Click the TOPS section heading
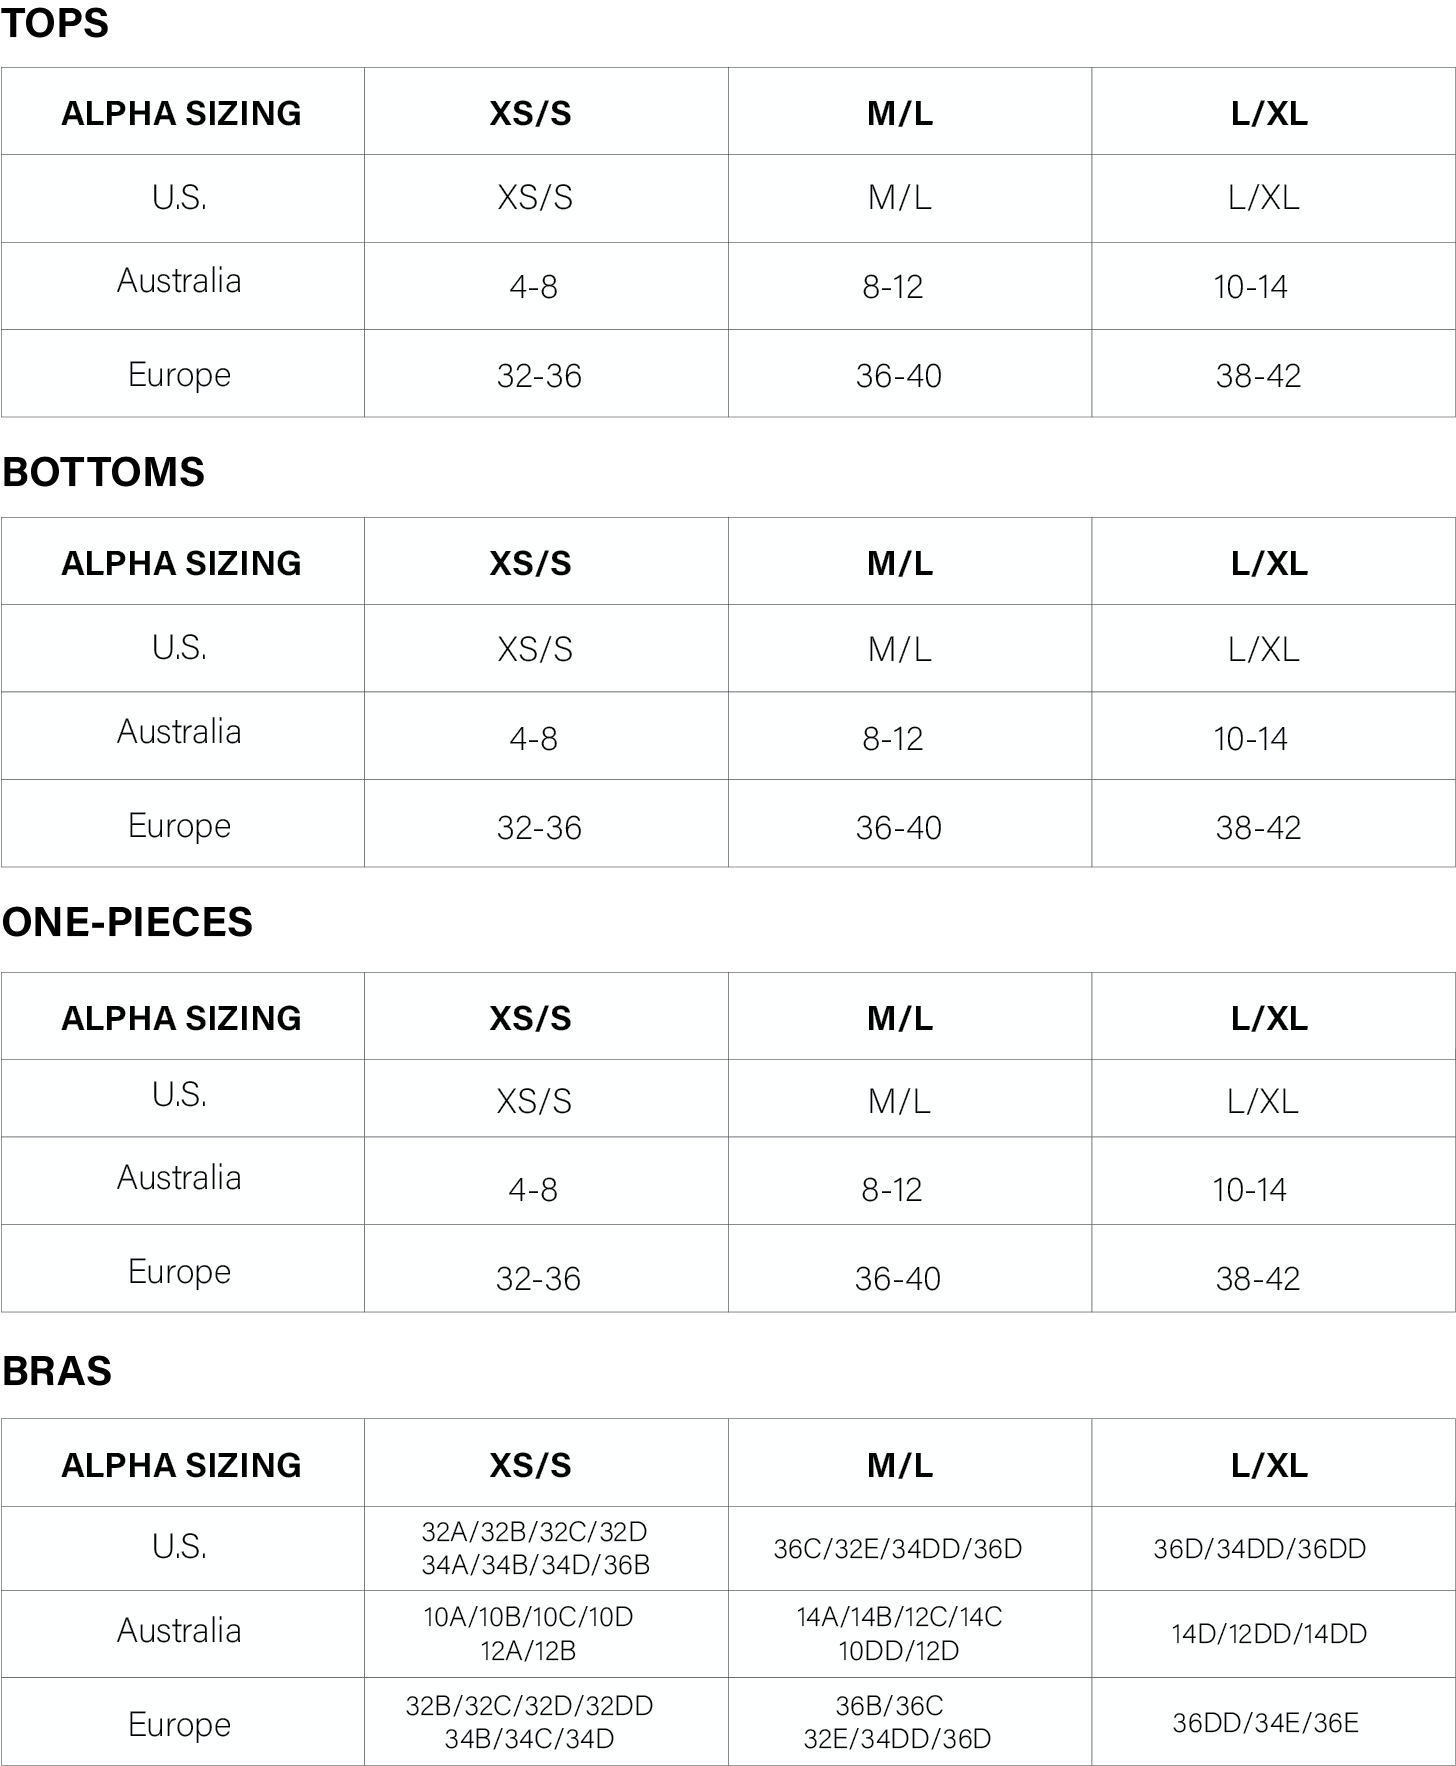The image size is (1456, 1766). click(x=55, y=23)
